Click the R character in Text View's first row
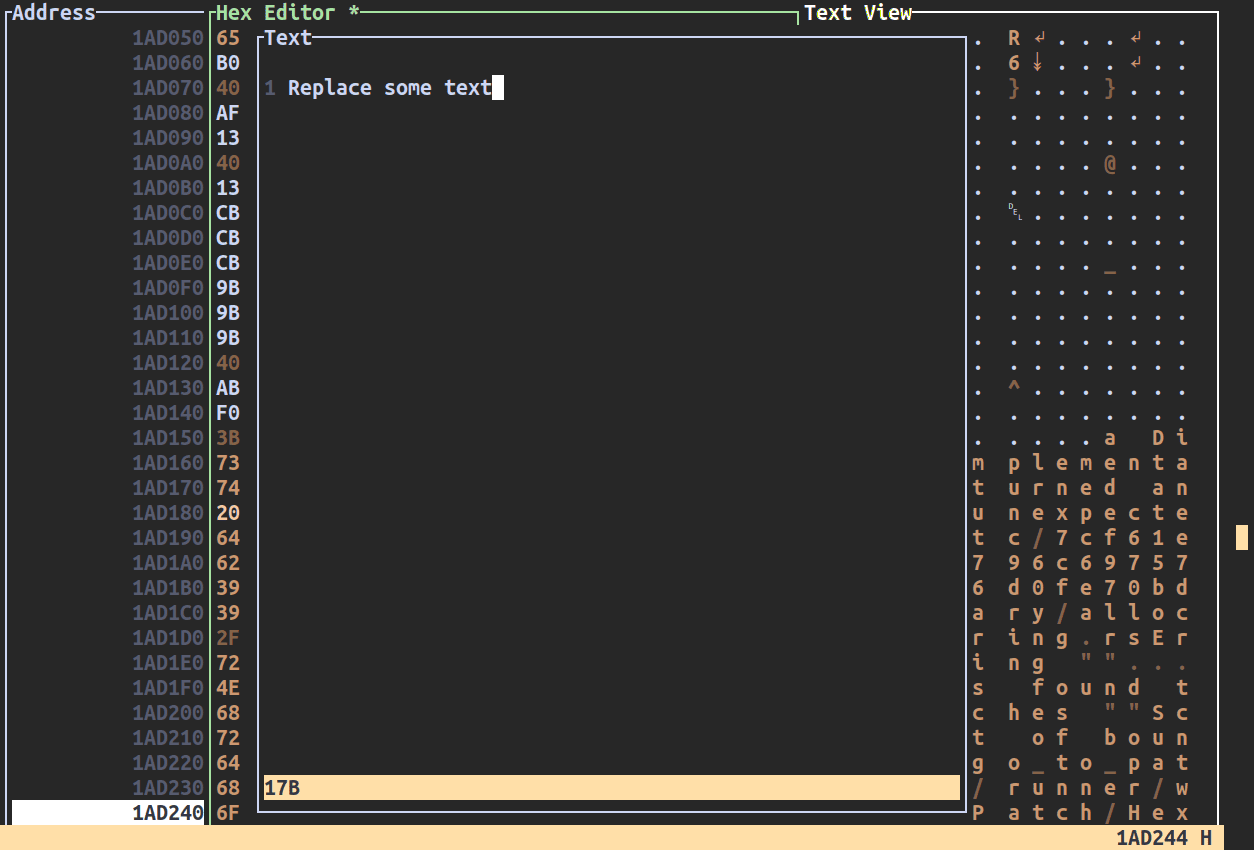The height and width of the screenshot is (850, 1254). click(x=1014, y=38)
